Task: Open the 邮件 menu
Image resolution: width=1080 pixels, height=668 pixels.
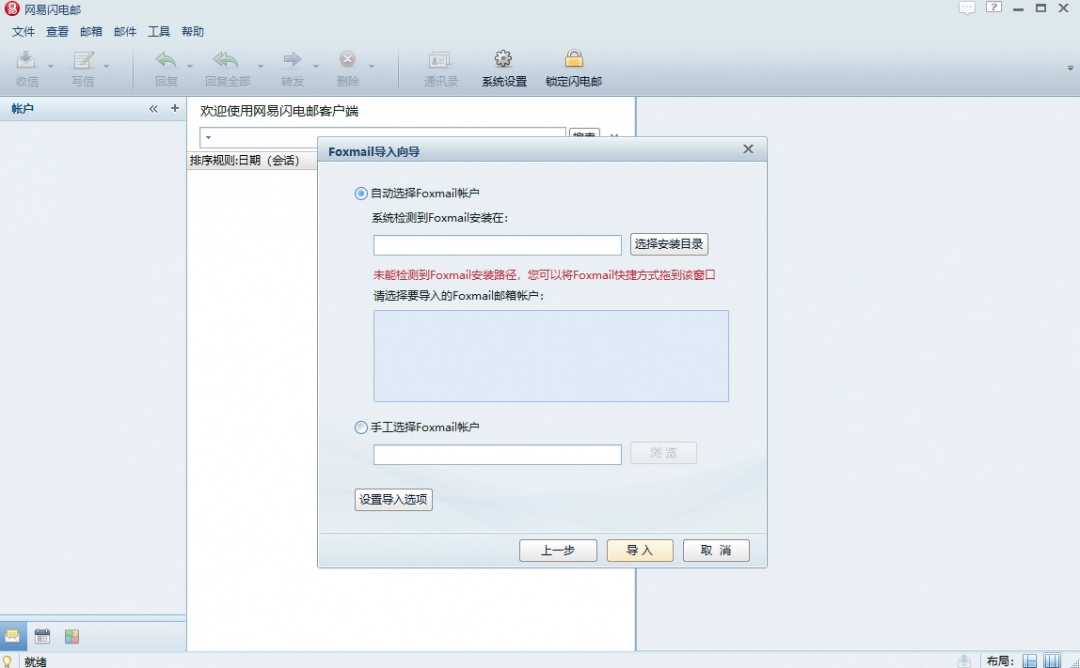Action: click(125, 32)
